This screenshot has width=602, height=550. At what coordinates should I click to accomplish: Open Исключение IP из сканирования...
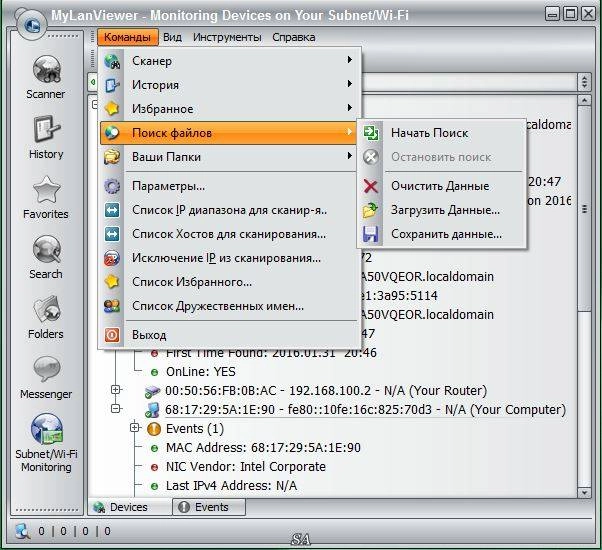pyautogui.click(x=228, y=258)
